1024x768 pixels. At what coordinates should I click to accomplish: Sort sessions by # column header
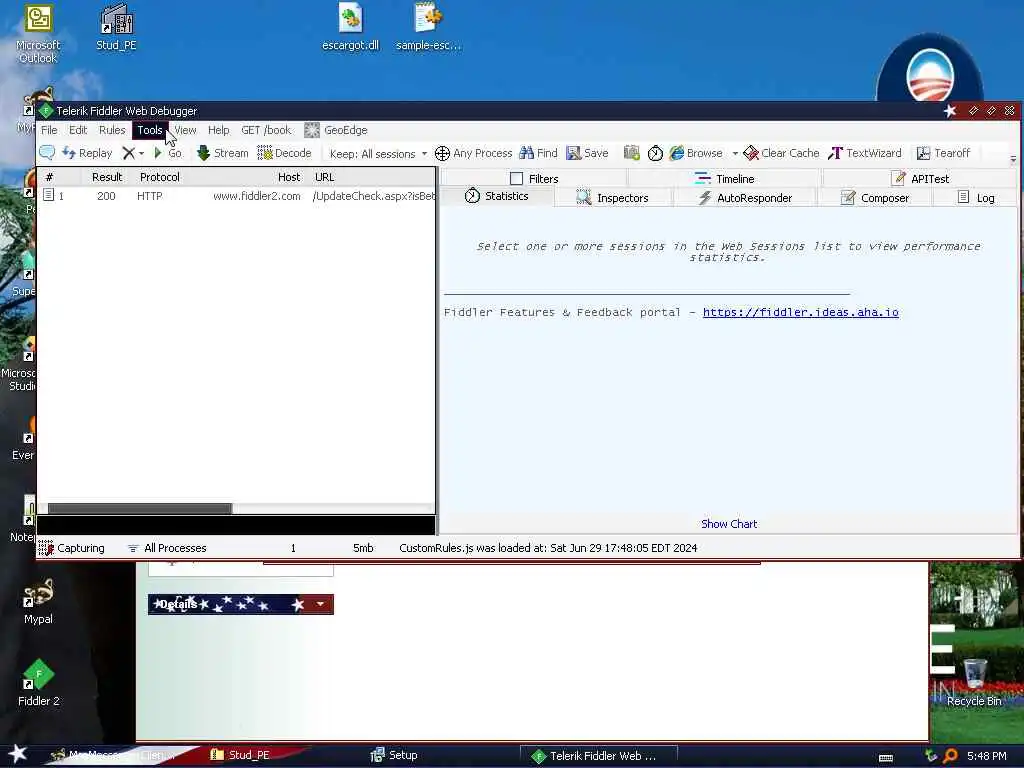coord(49,177)
